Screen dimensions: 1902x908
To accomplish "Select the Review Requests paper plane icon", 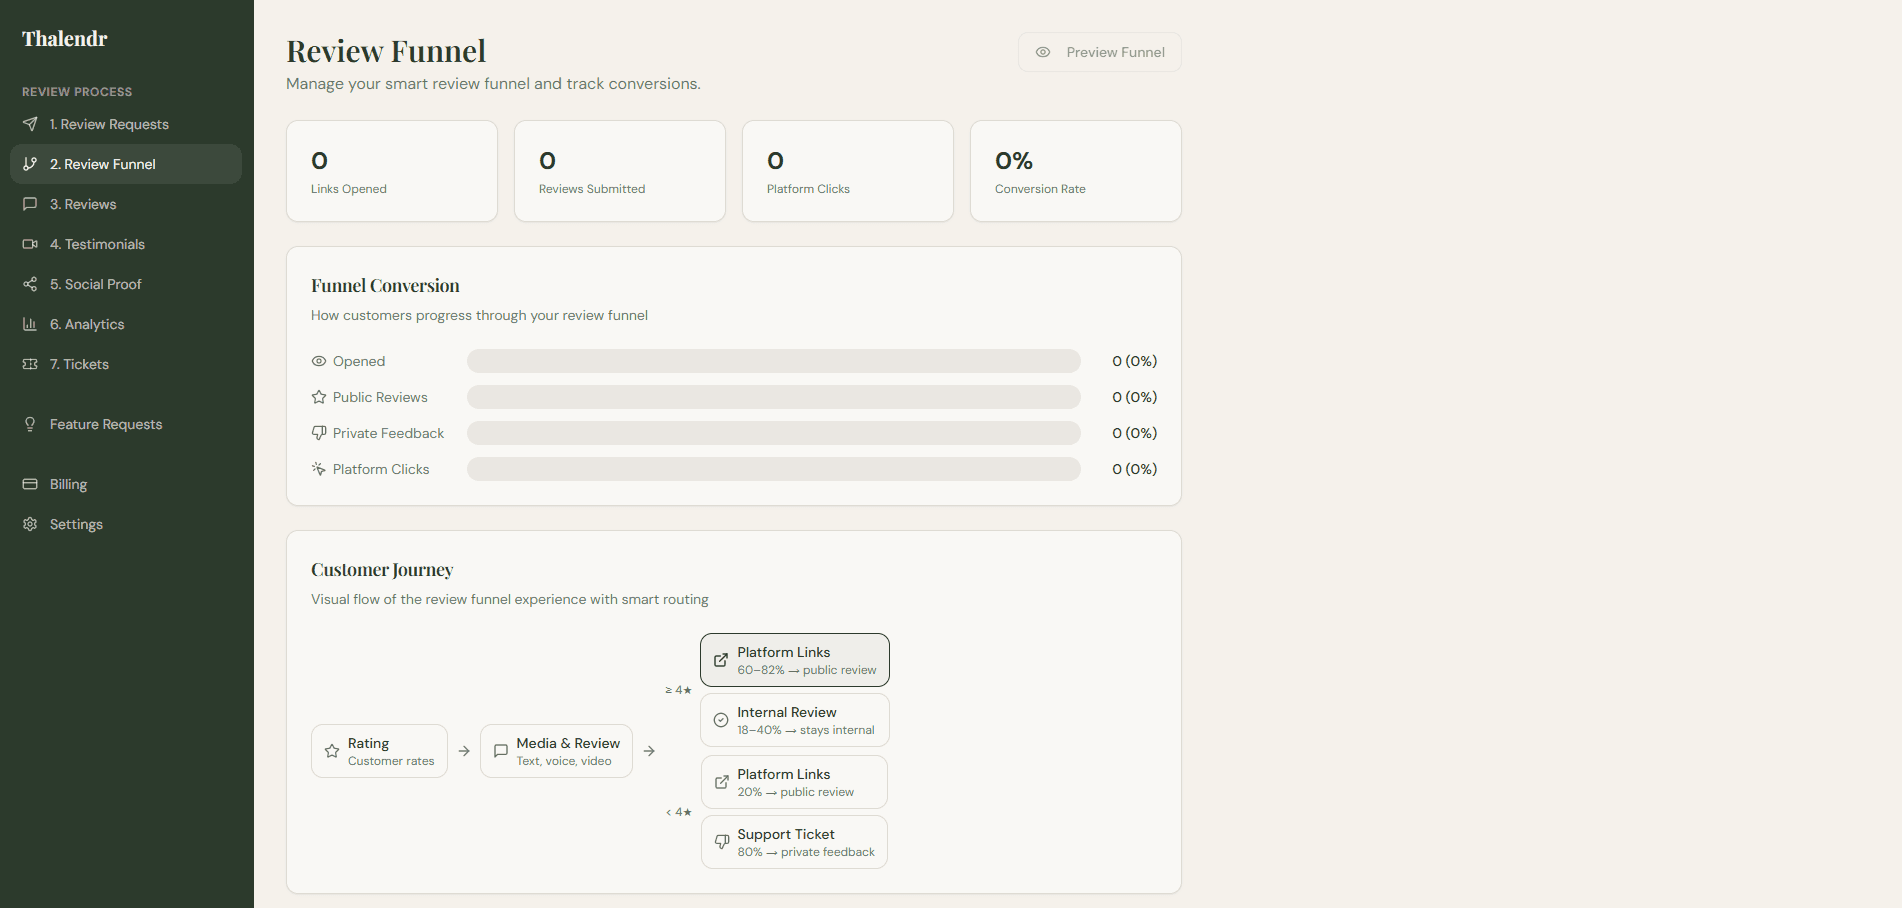I will 31,124.
